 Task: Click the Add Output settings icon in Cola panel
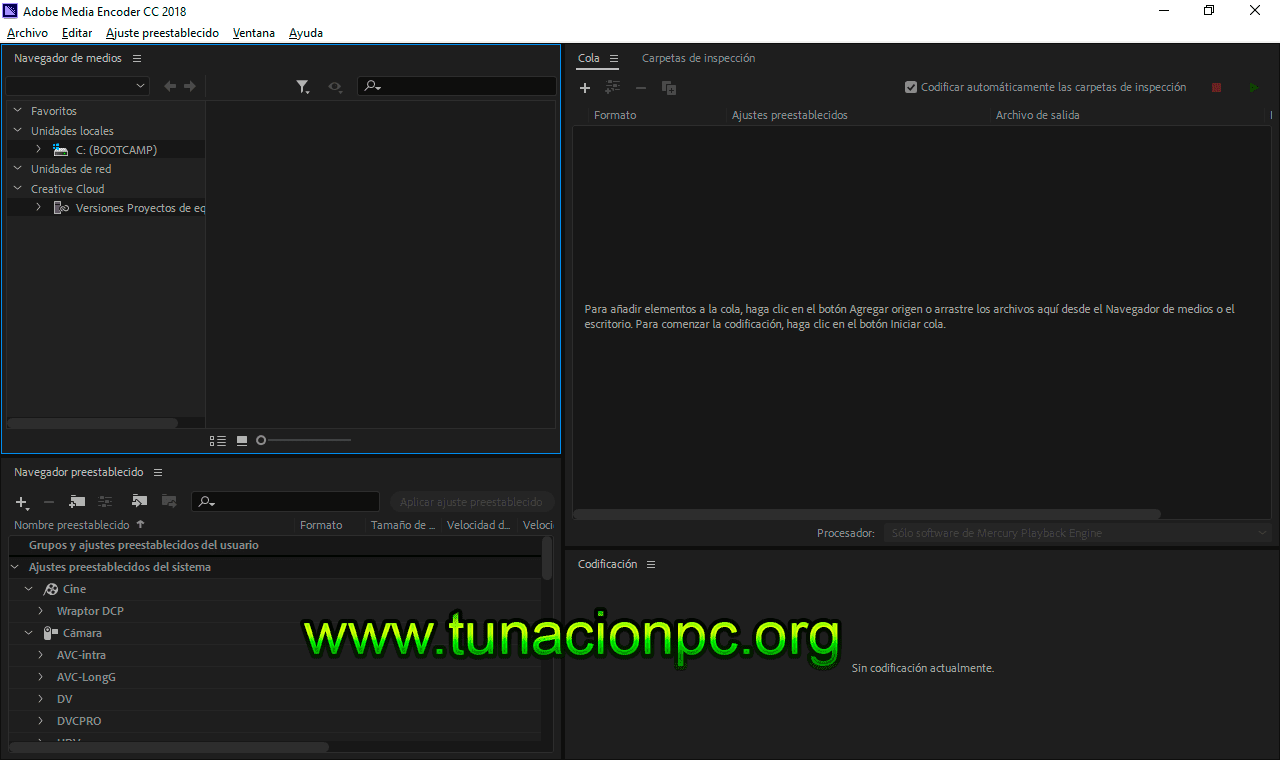[613, 88]
